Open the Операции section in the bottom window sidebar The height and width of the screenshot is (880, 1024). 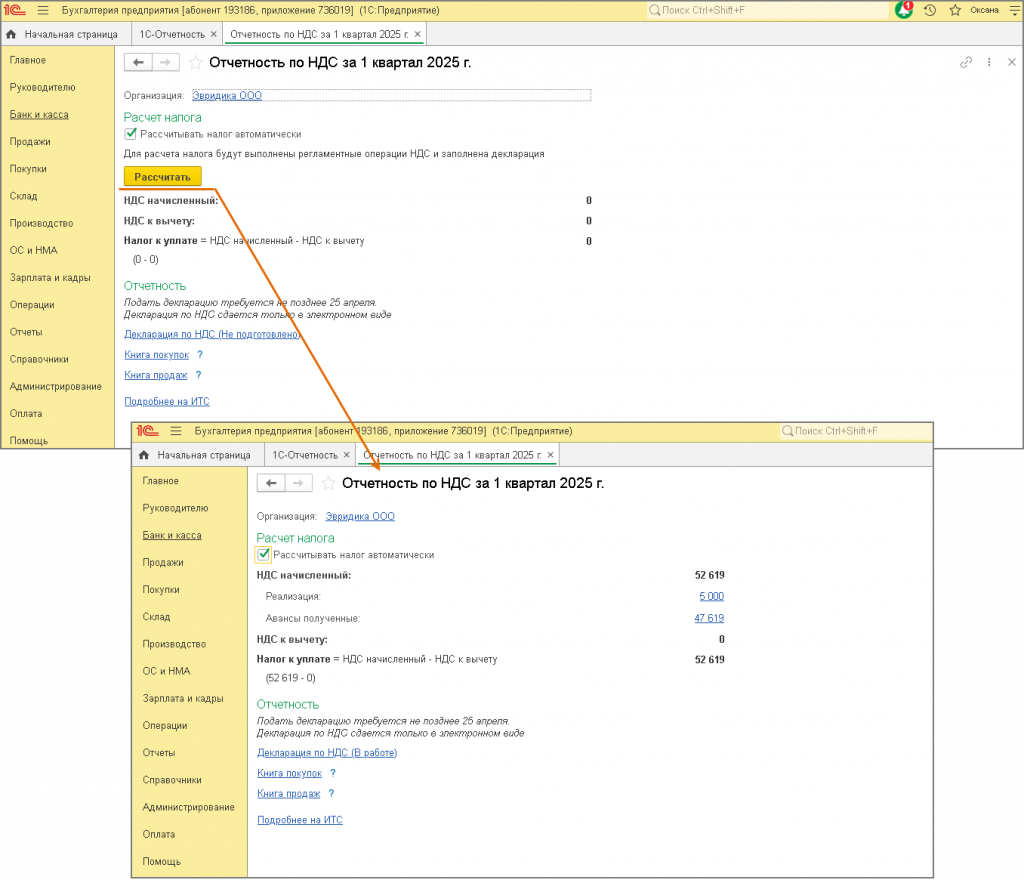click(x=165, y=725)
